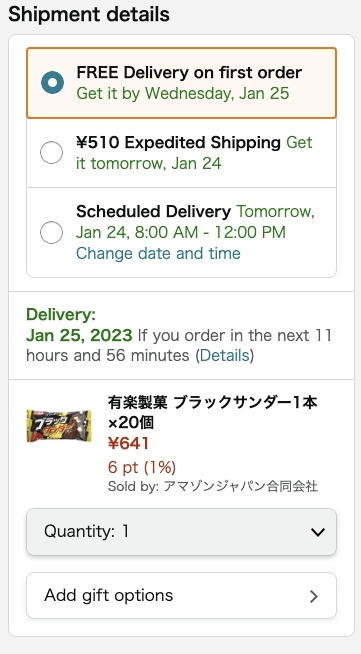Viewport: 361px width, 654px height.
Task: Open the delivery 'Details' link
Action: pyautogui.click(x=225, y=356)
